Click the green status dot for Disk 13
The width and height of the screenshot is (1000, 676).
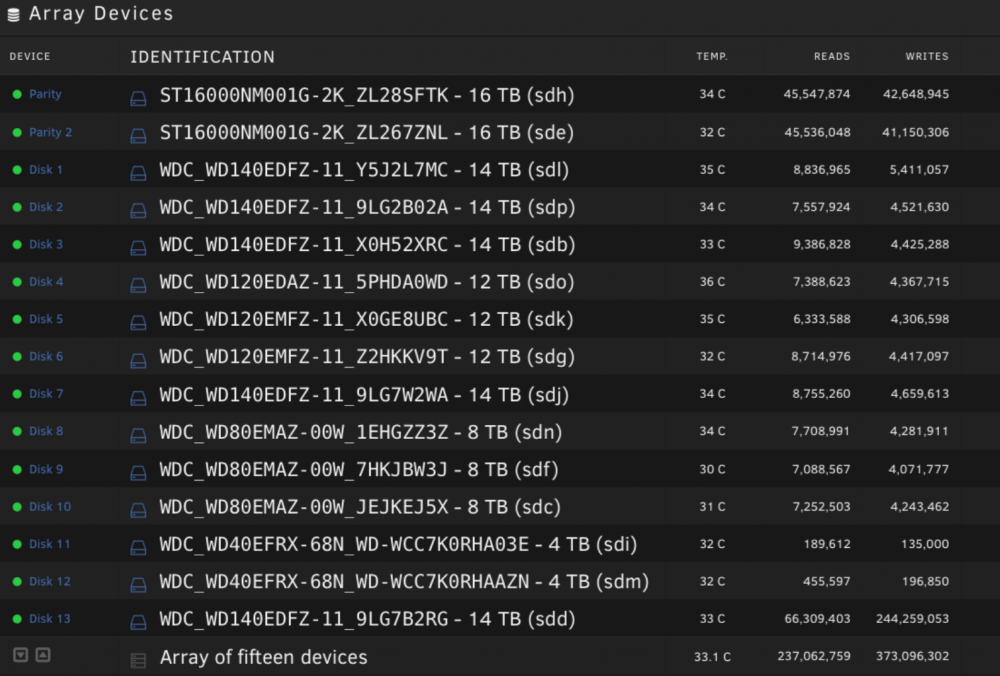(17, 619)
